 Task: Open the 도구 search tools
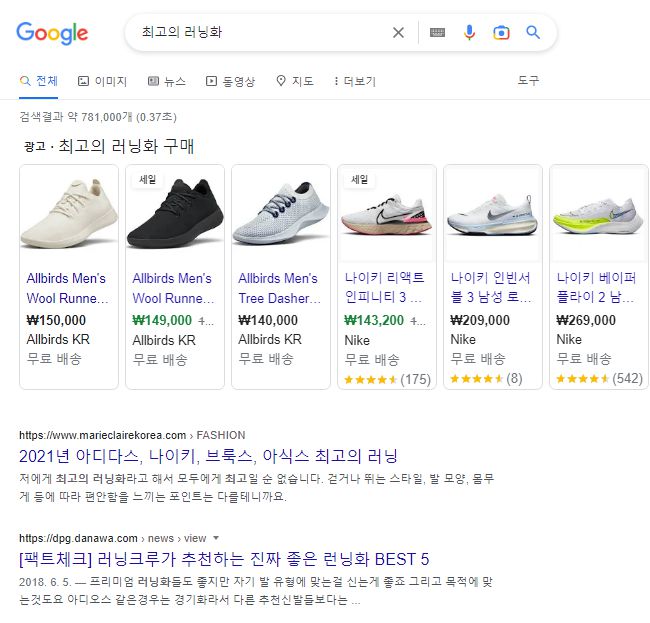(528, 81)
